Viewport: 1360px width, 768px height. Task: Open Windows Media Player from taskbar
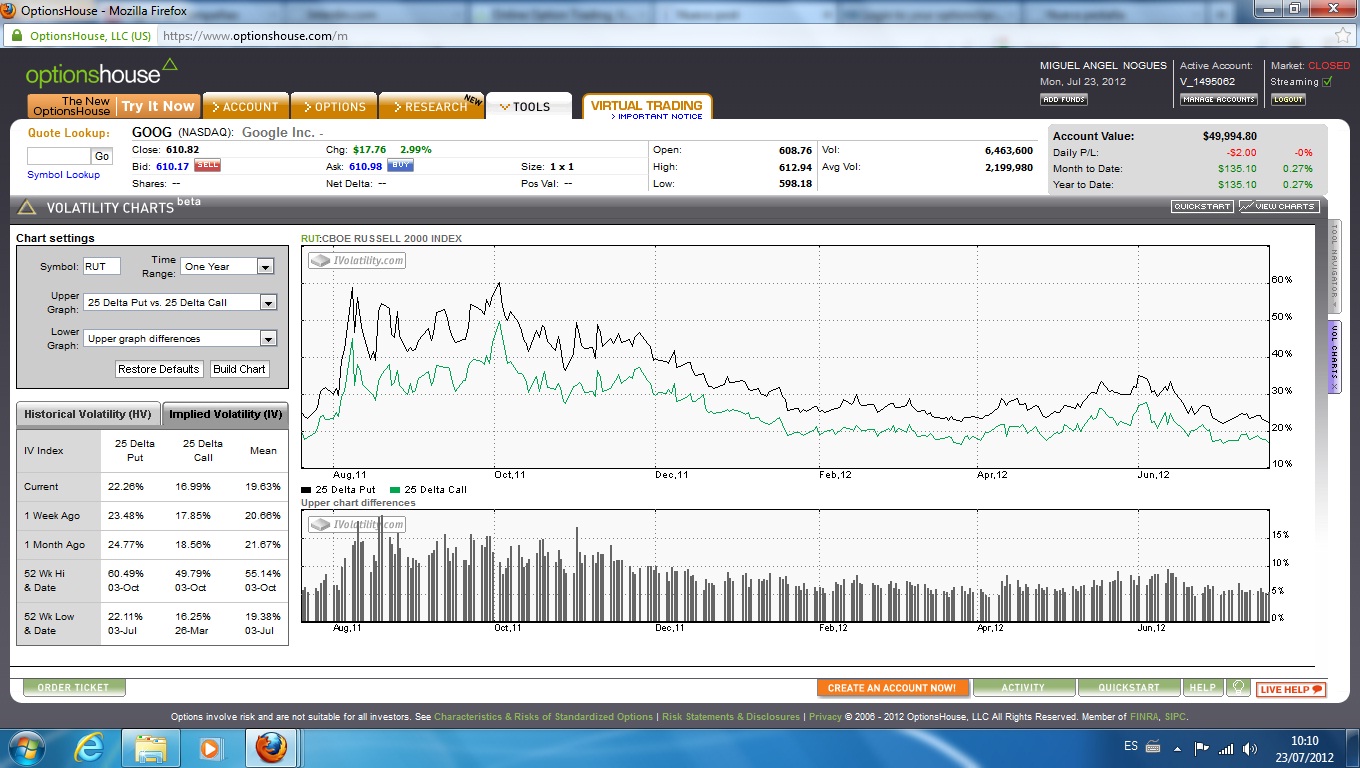210,747
